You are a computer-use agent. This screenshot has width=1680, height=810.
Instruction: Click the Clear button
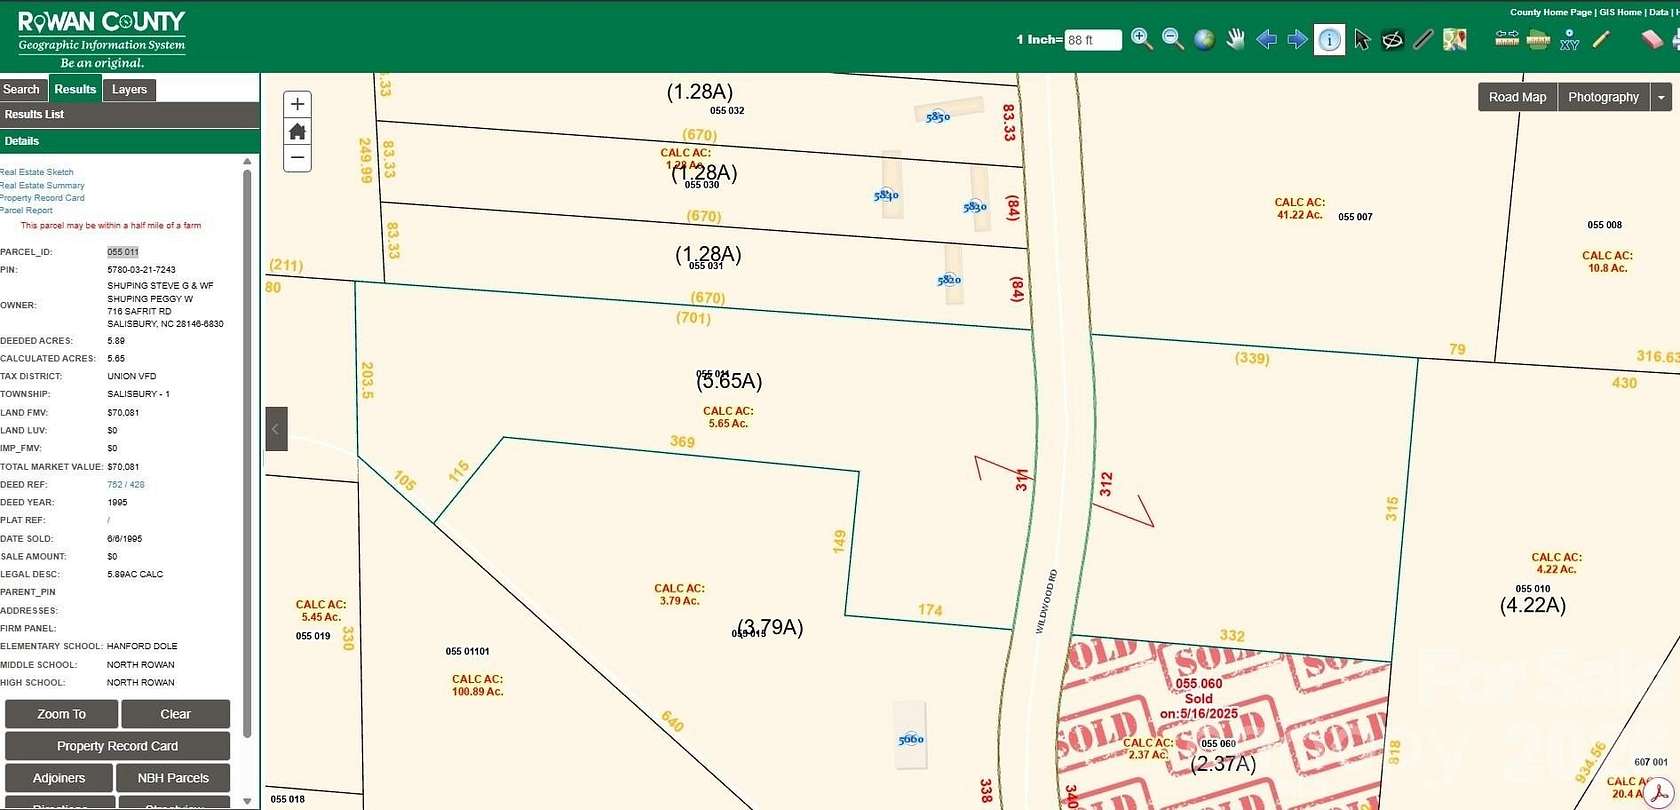tap(175, 714)
